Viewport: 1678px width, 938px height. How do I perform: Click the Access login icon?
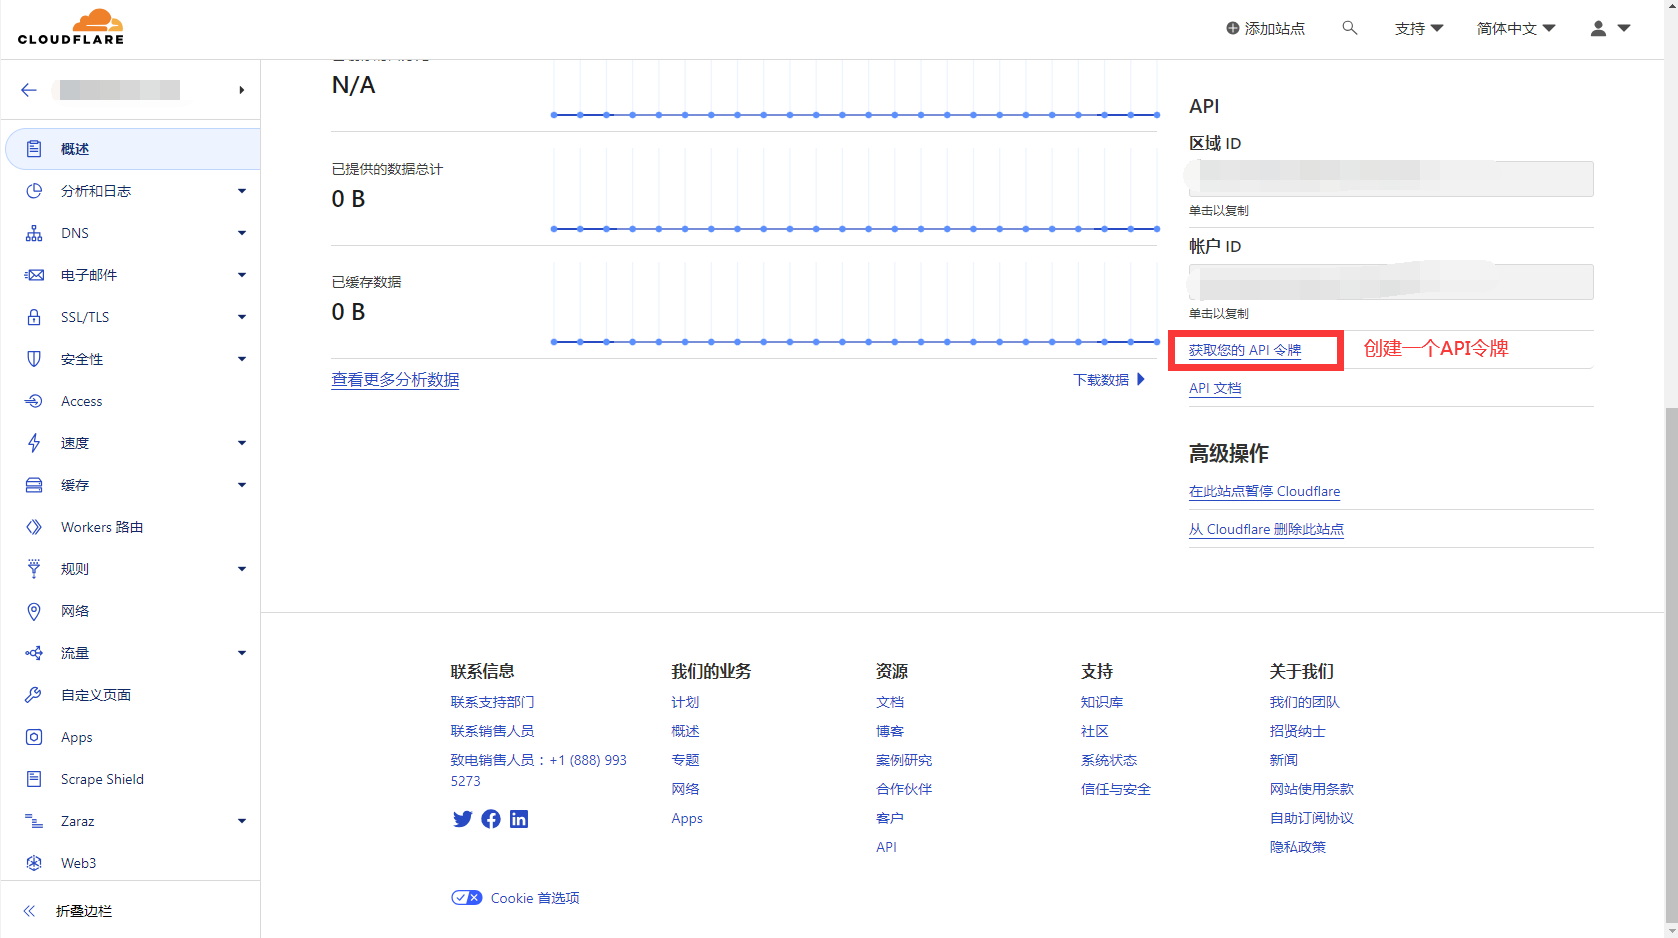(34, 401)
